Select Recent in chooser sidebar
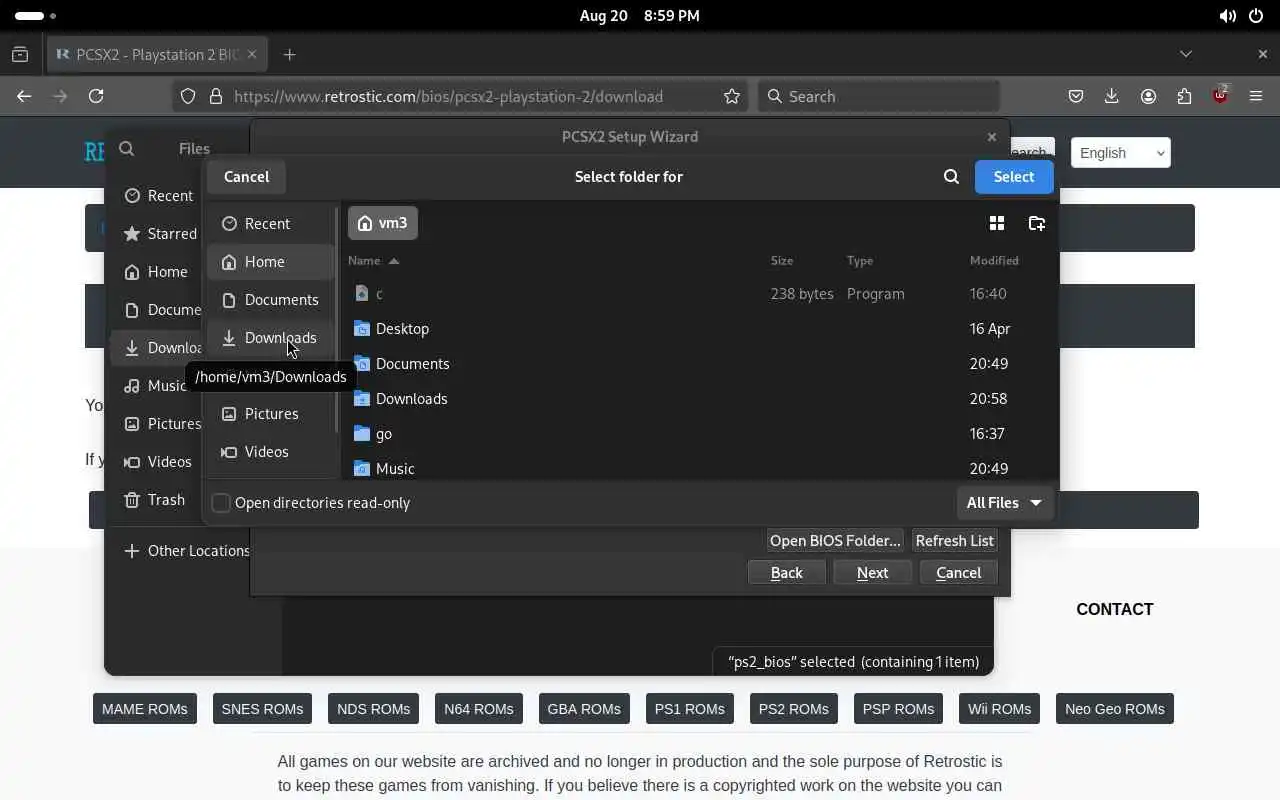Image resolution: width=1280 pixels, height=800 pixels. [x=270, y=224]
